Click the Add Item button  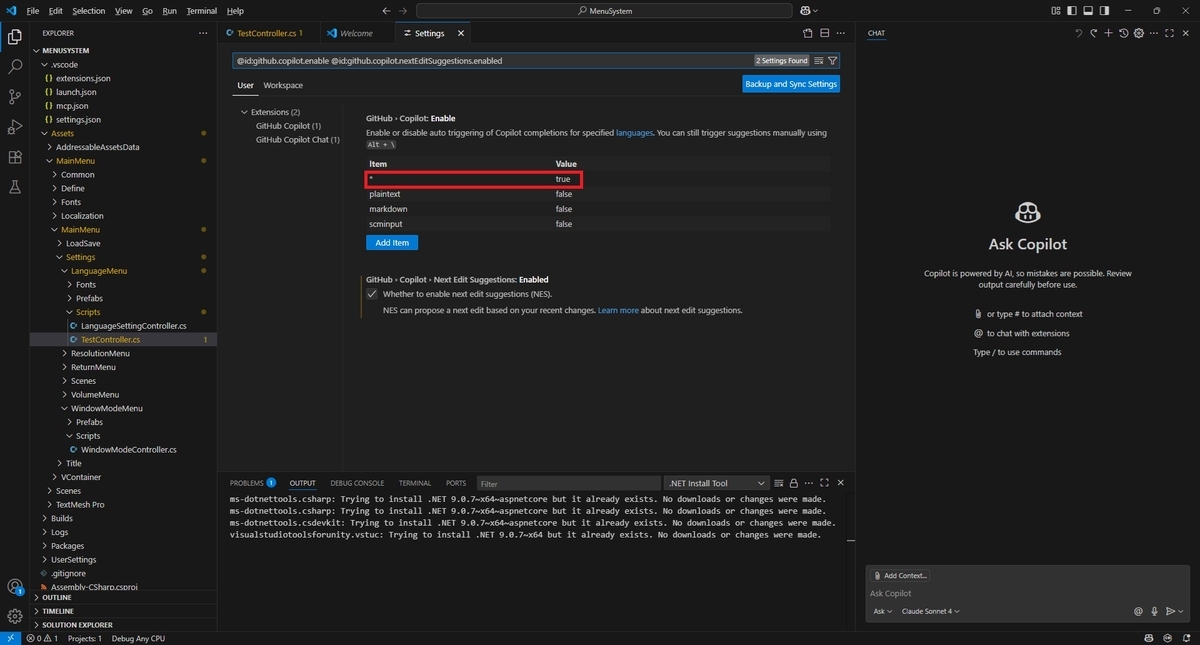point(392,242)
